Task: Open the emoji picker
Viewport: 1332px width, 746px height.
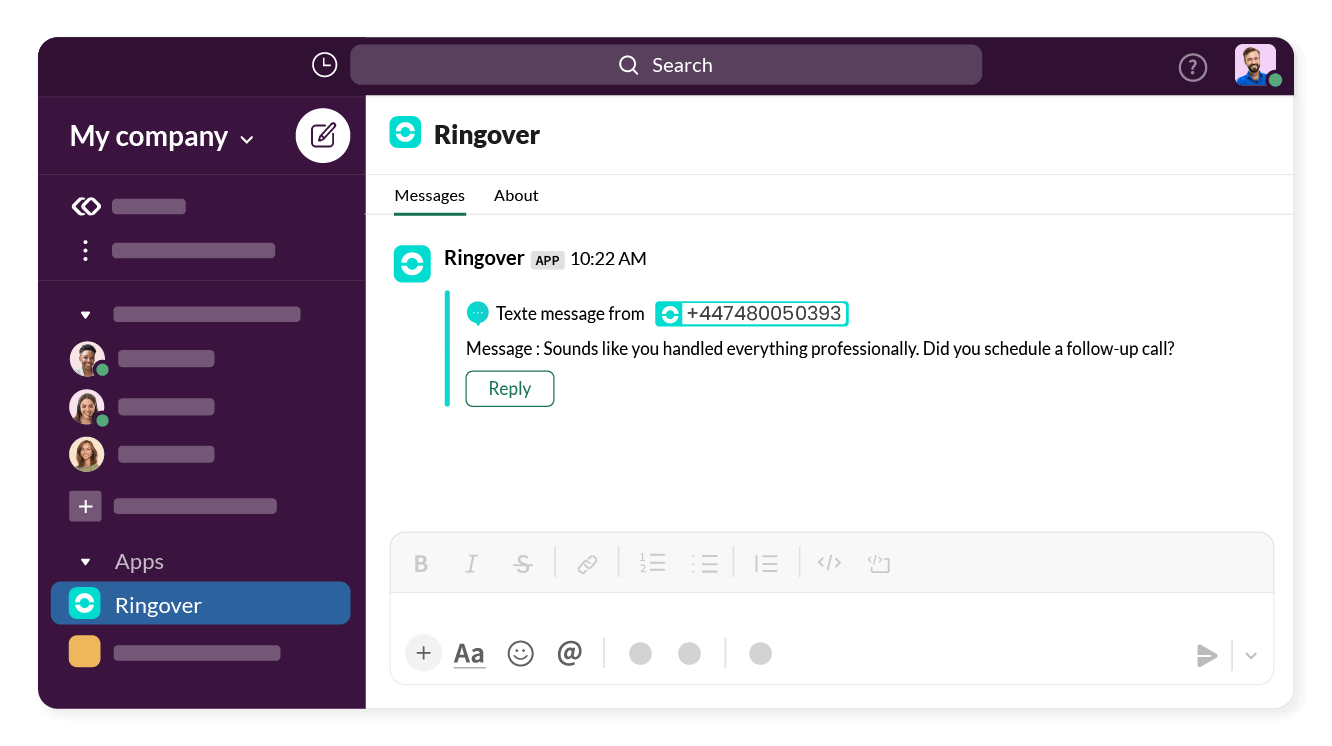Action: [x=521, y=653]
